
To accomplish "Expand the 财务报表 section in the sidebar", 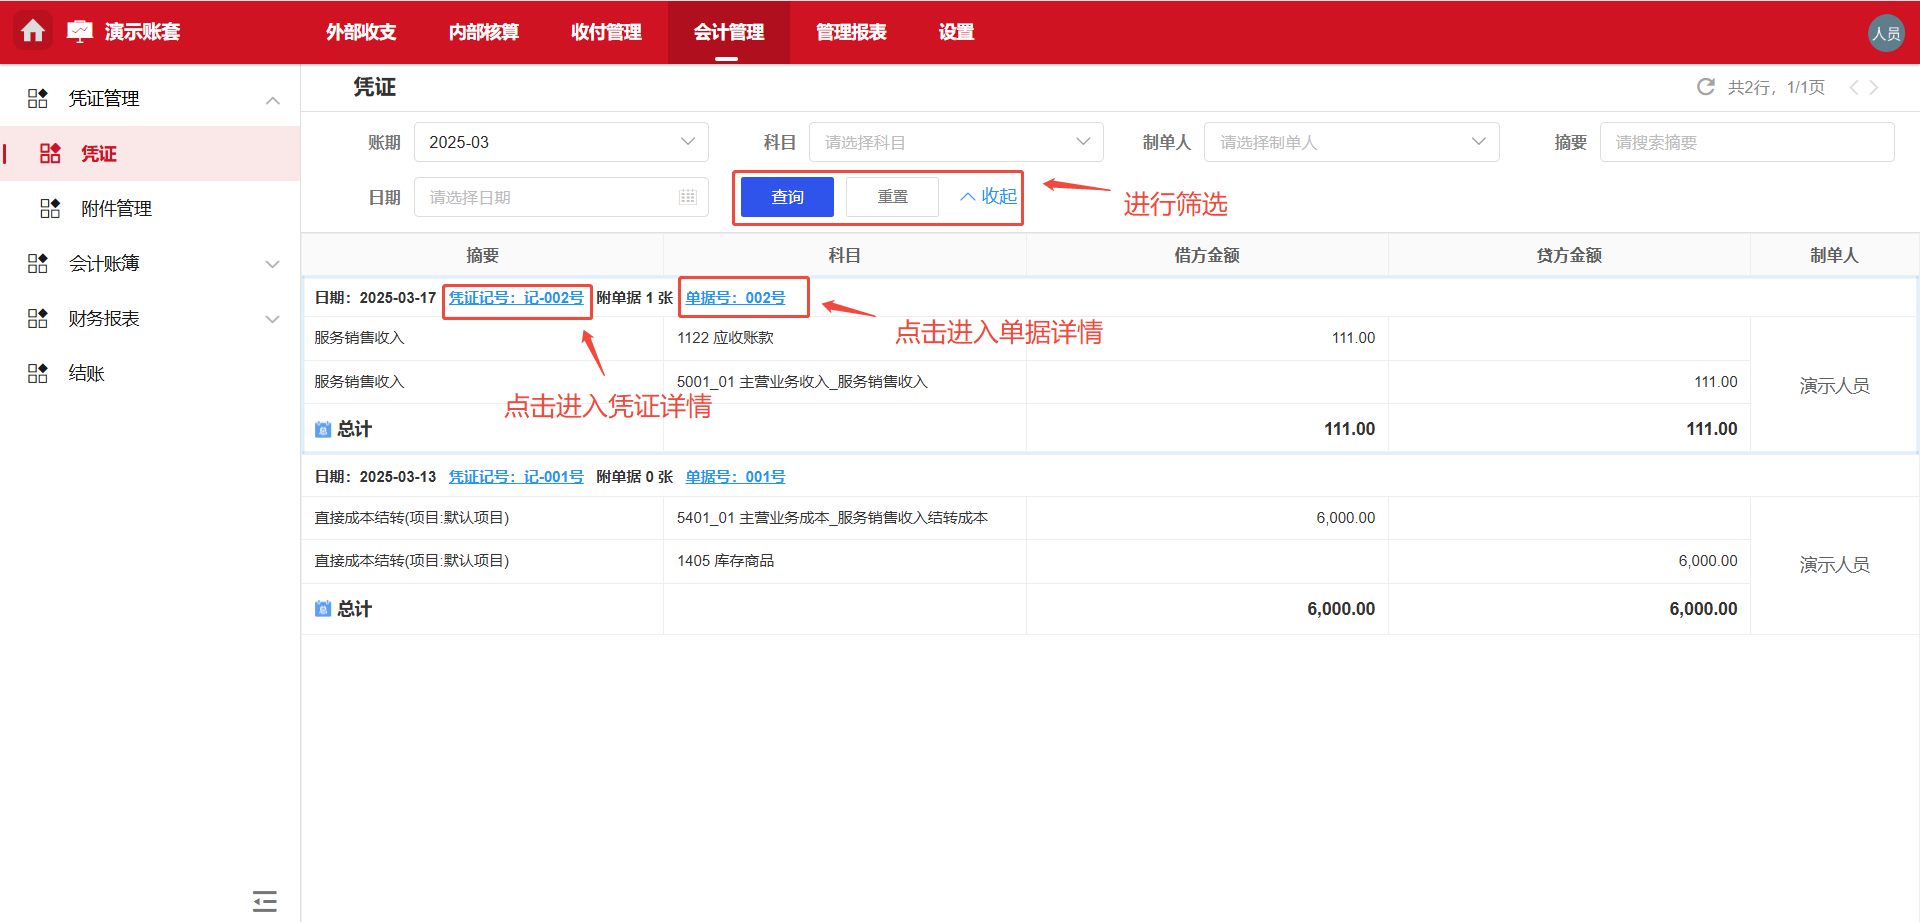I will coord(273,318).
